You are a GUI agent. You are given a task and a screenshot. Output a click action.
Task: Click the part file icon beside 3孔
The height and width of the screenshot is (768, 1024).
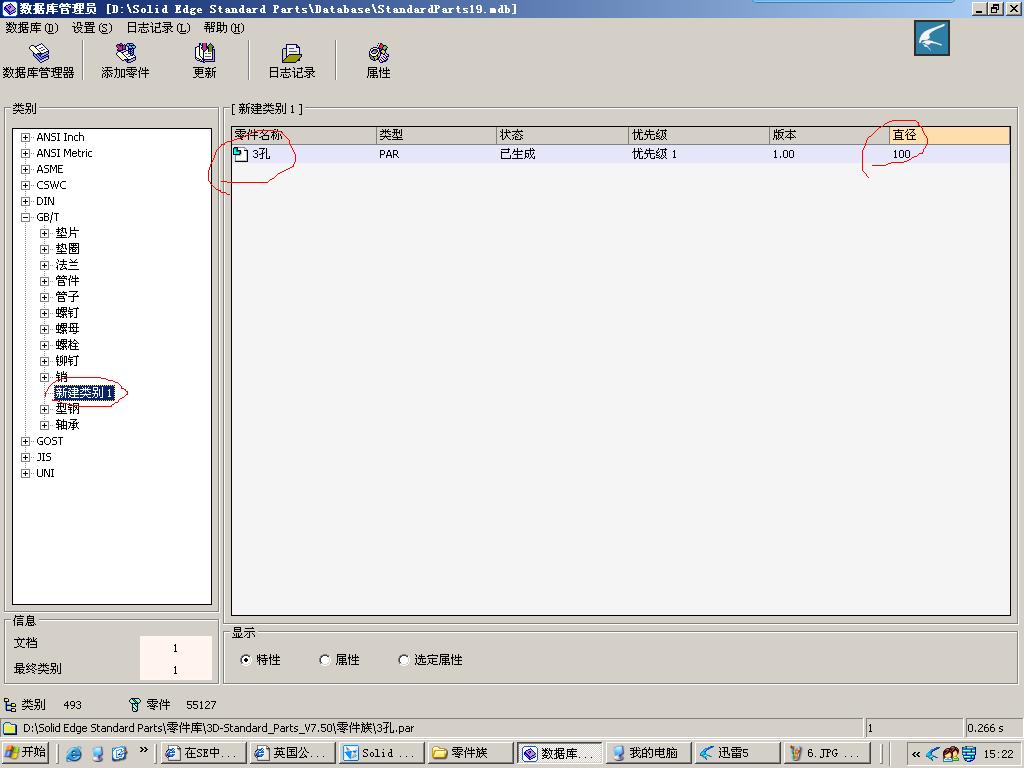click(241, 153)
